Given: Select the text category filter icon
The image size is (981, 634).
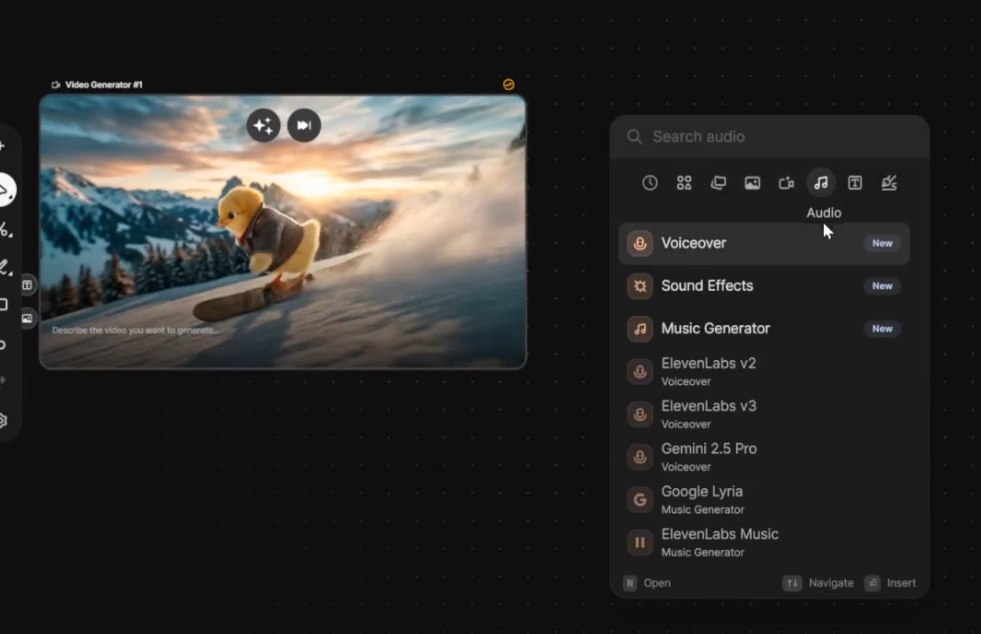Looking at the screenshot, I should (855, 183).
